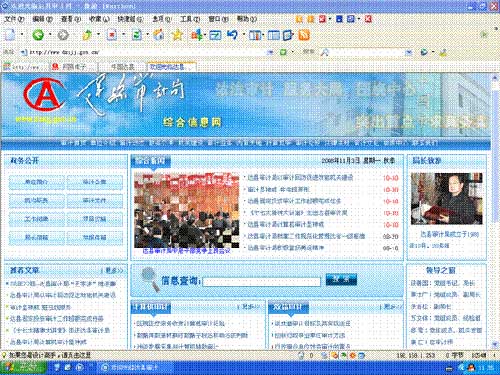Open the 工具 (Tools) menu

coord(190,19)
